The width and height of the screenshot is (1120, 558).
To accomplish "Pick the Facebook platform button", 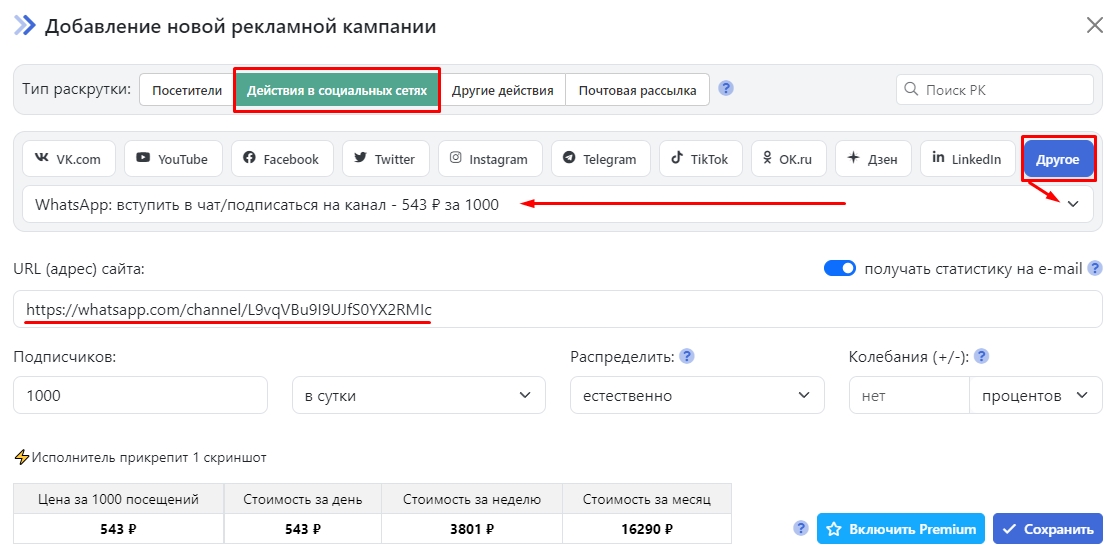I will (x=281, y=159).
